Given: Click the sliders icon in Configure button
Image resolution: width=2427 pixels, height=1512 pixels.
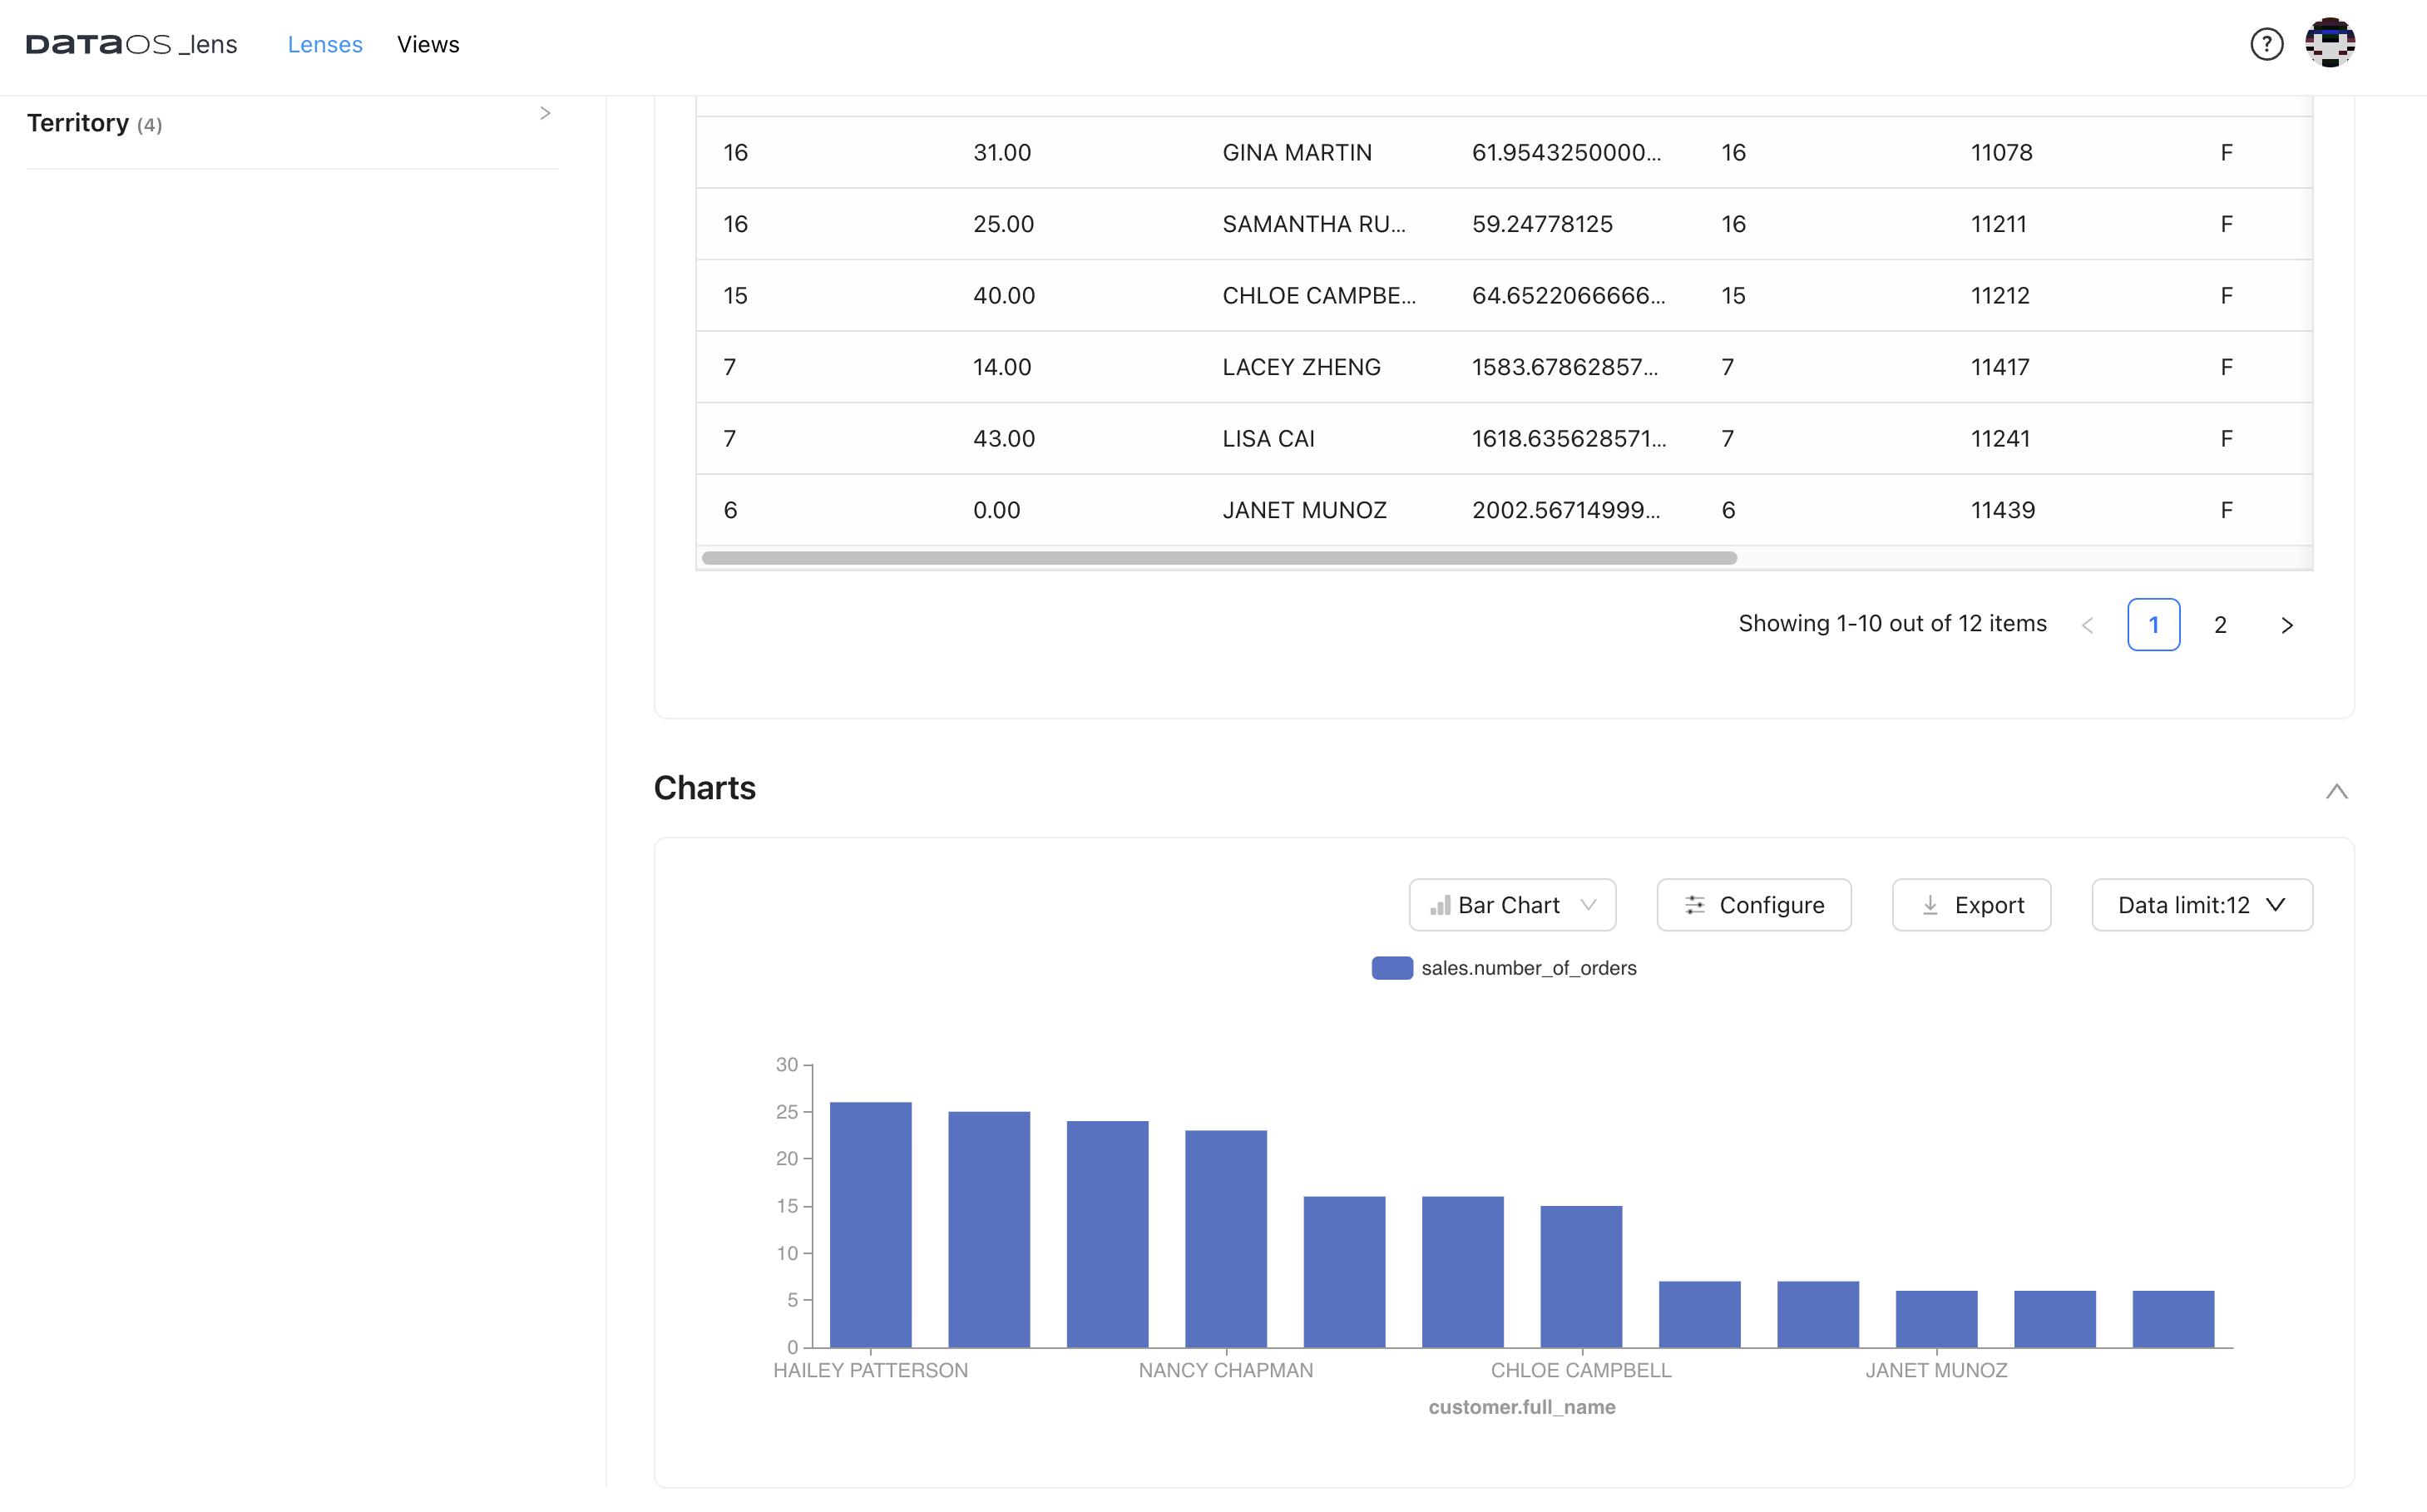Looking at the screenshot, I should pos(1694,905).
